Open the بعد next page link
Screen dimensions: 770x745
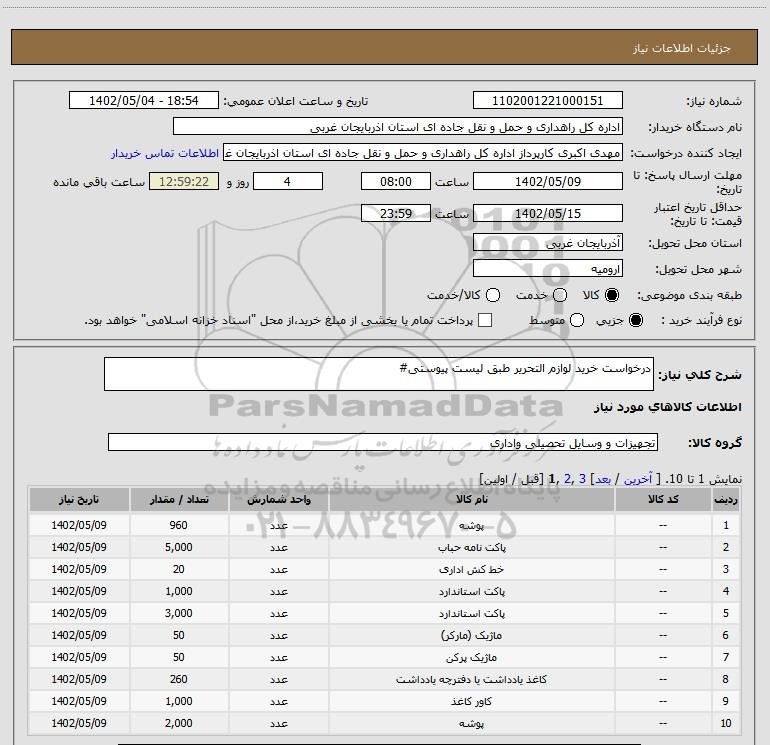click(x=603, y=479)
